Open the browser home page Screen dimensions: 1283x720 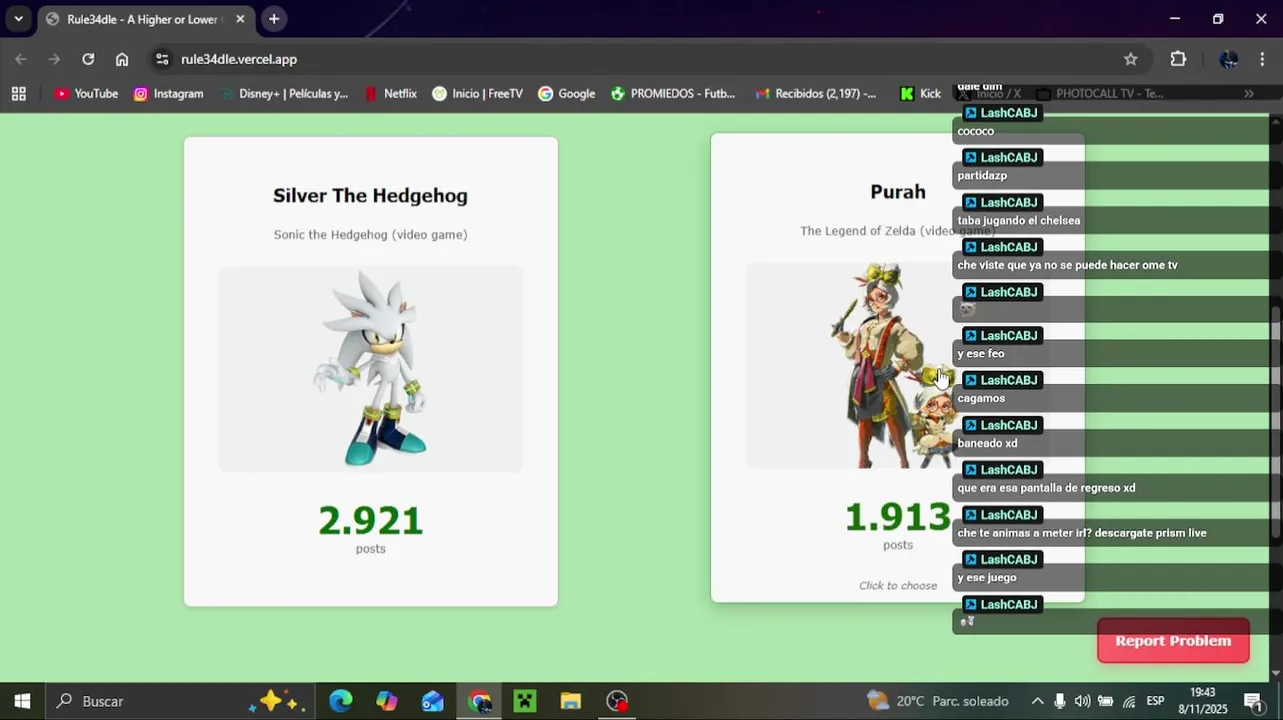(122, 59)
